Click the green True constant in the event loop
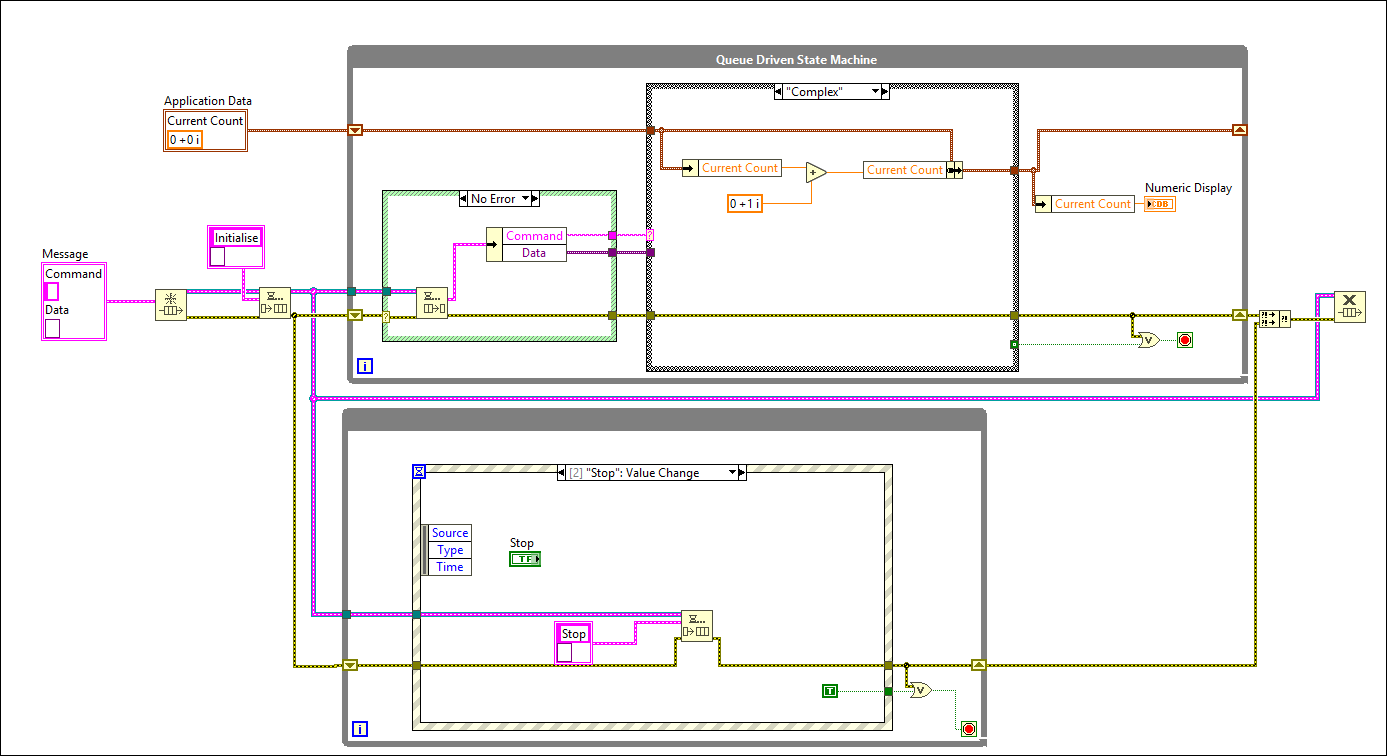This screenshot has height=756, width=1387. pos(828,690)
